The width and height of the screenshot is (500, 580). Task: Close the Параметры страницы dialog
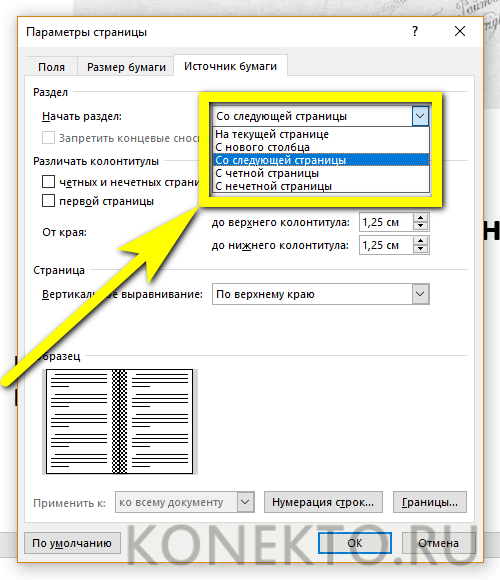(460, 31)
